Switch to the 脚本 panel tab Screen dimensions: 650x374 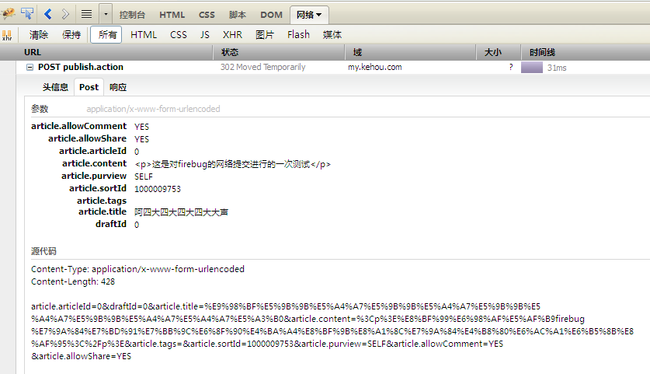point(237,15)
